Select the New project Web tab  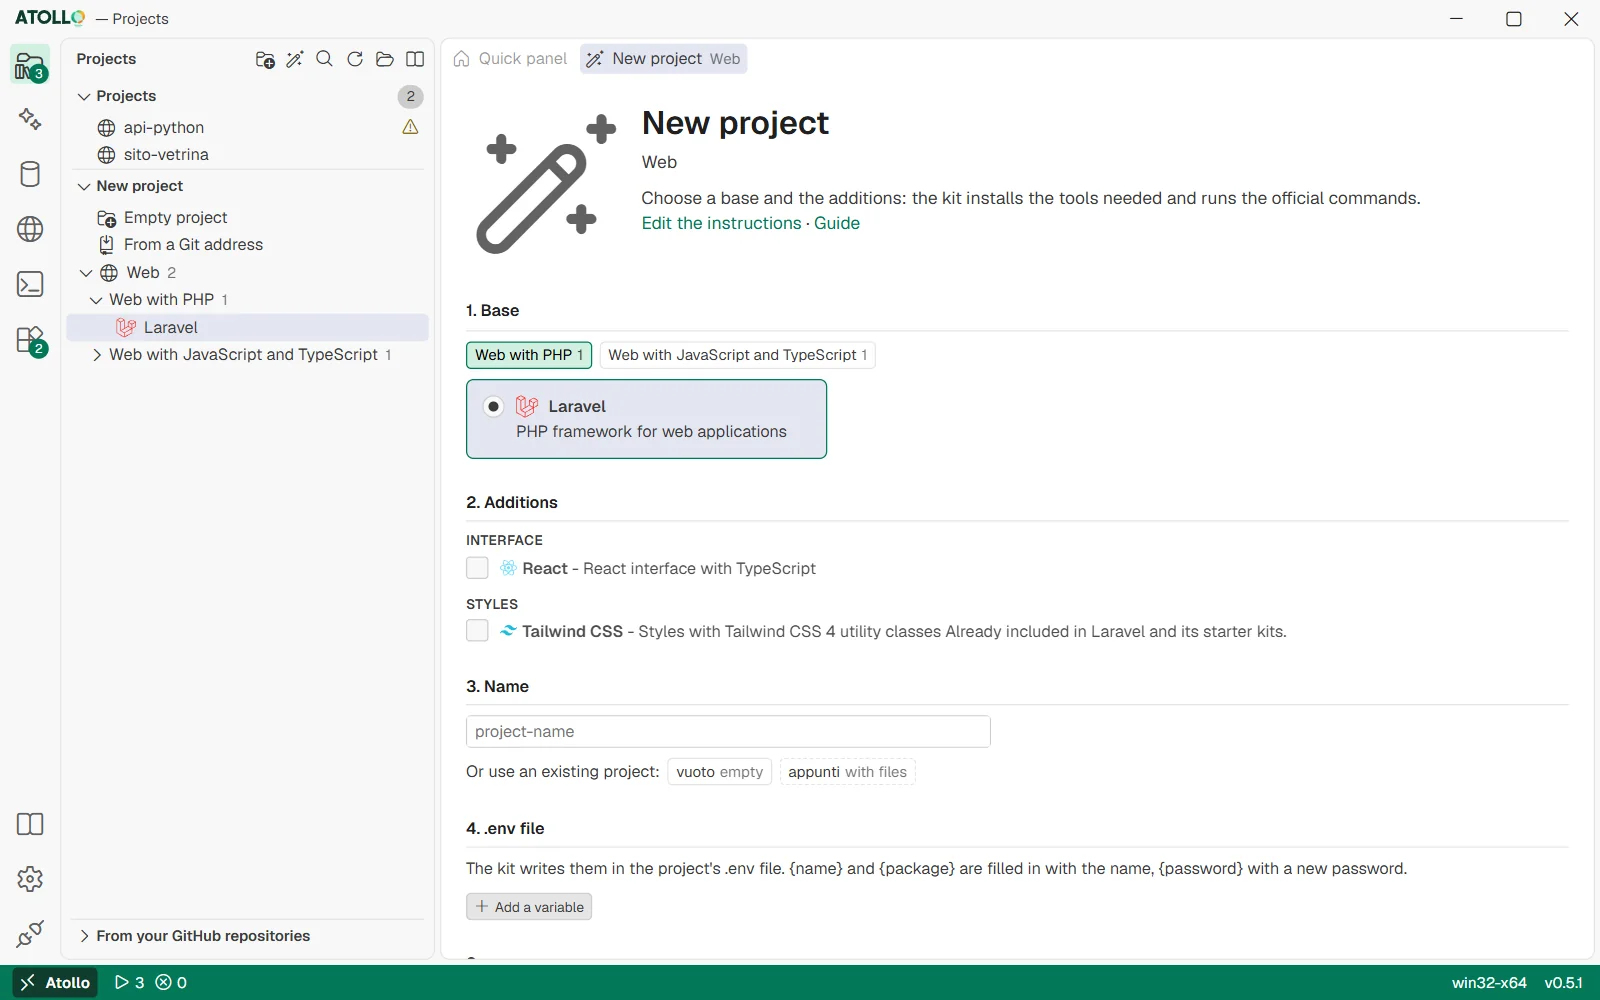pyautogui.click(x=664, y=59)
